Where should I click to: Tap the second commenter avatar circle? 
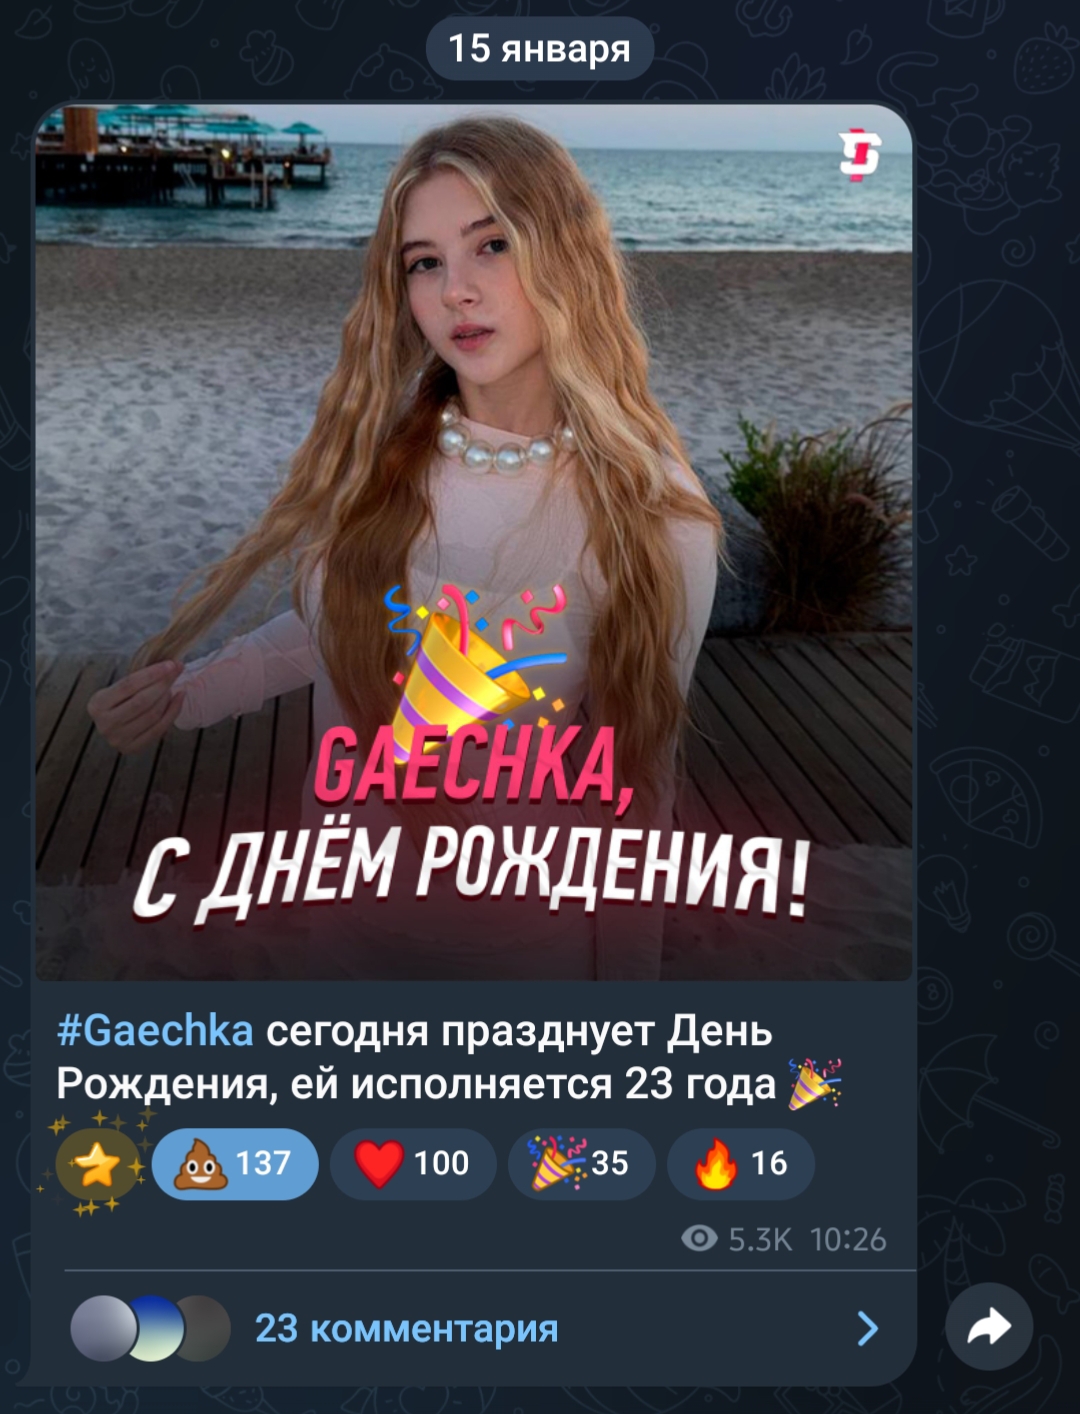coord(153,1328)
